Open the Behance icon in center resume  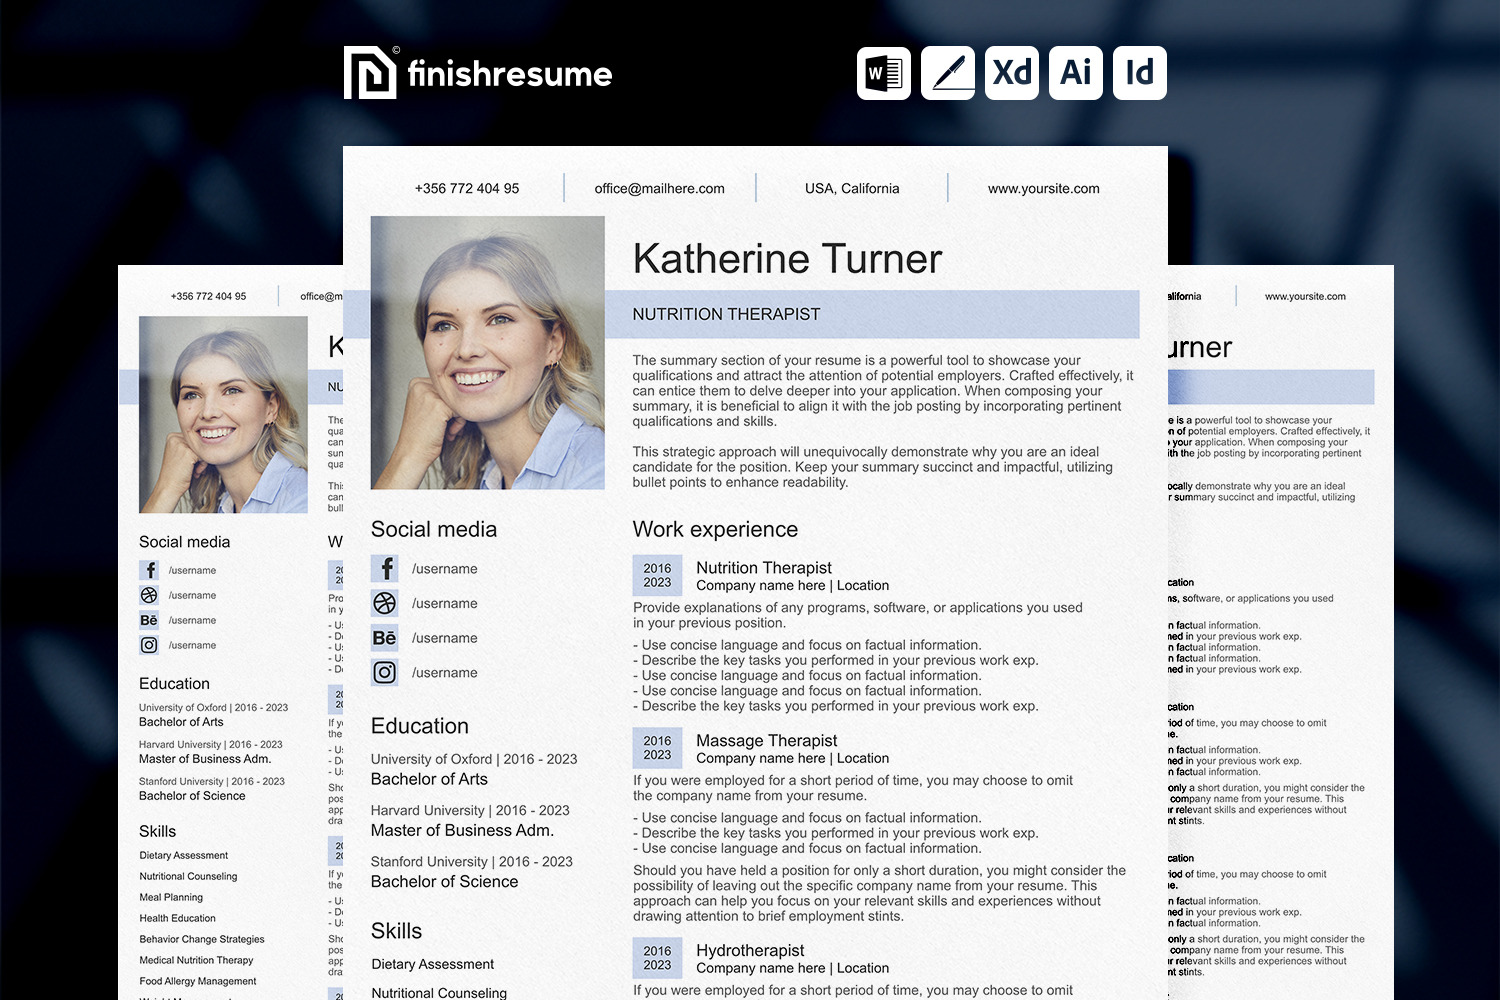pos(385,638)
